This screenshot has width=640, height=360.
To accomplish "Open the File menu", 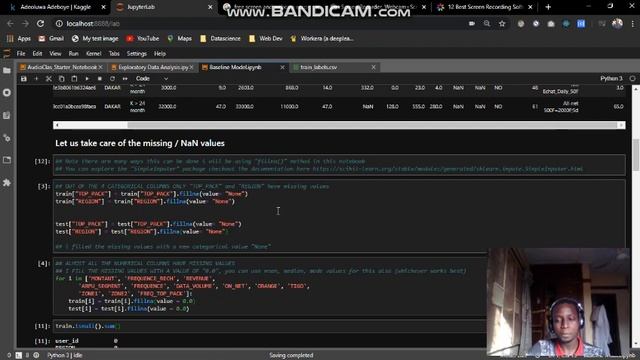I will point(21,53).
